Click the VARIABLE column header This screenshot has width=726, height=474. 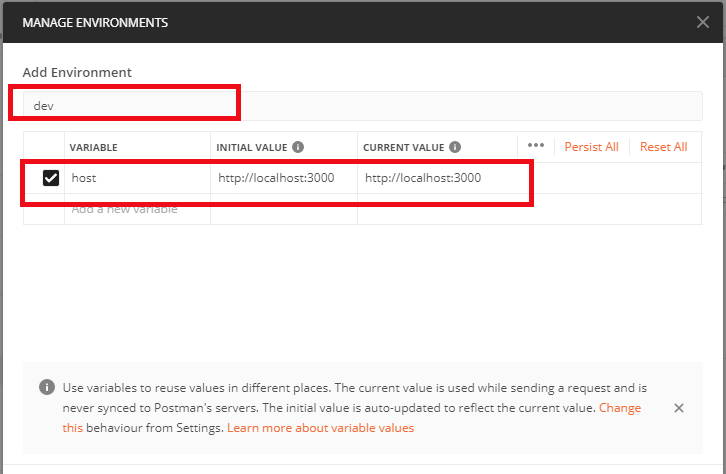tap(94, 147)
